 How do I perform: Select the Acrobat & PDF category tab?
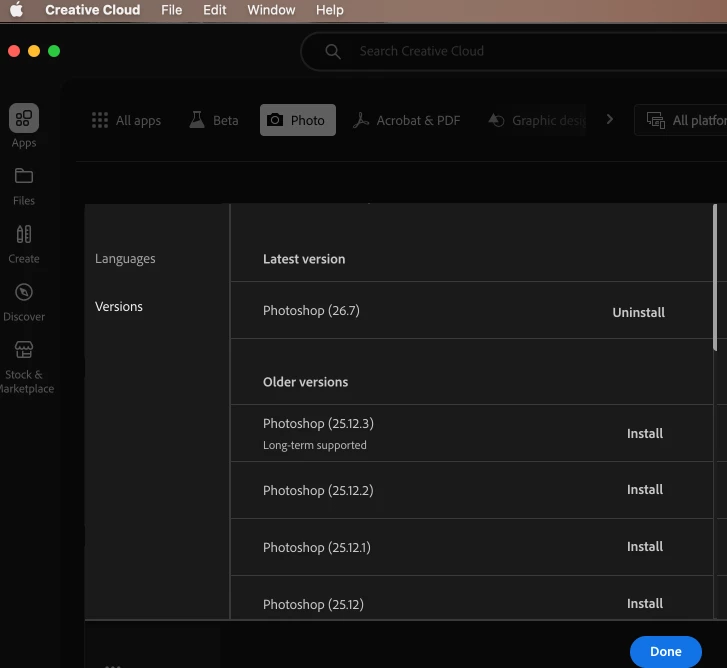tap(407, 120)
